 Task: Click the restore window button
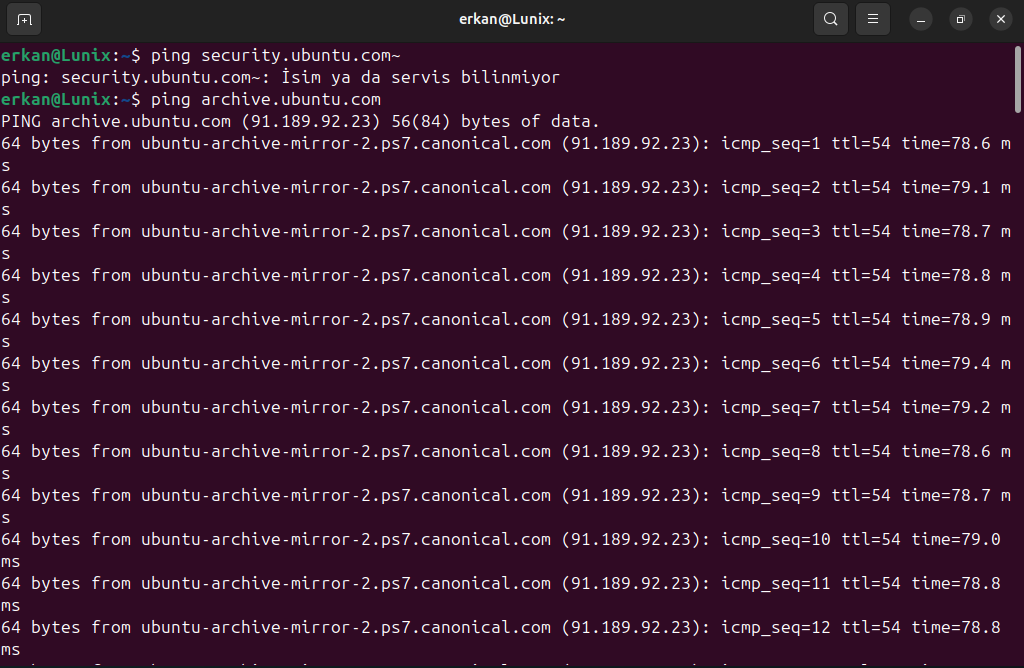click(x=961, y=19)
